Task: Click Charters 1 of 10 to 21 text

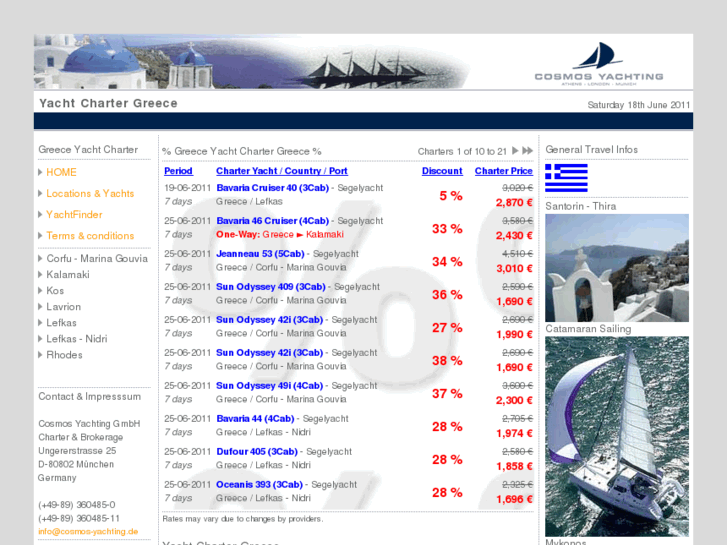Action: [x=462, y=151]
